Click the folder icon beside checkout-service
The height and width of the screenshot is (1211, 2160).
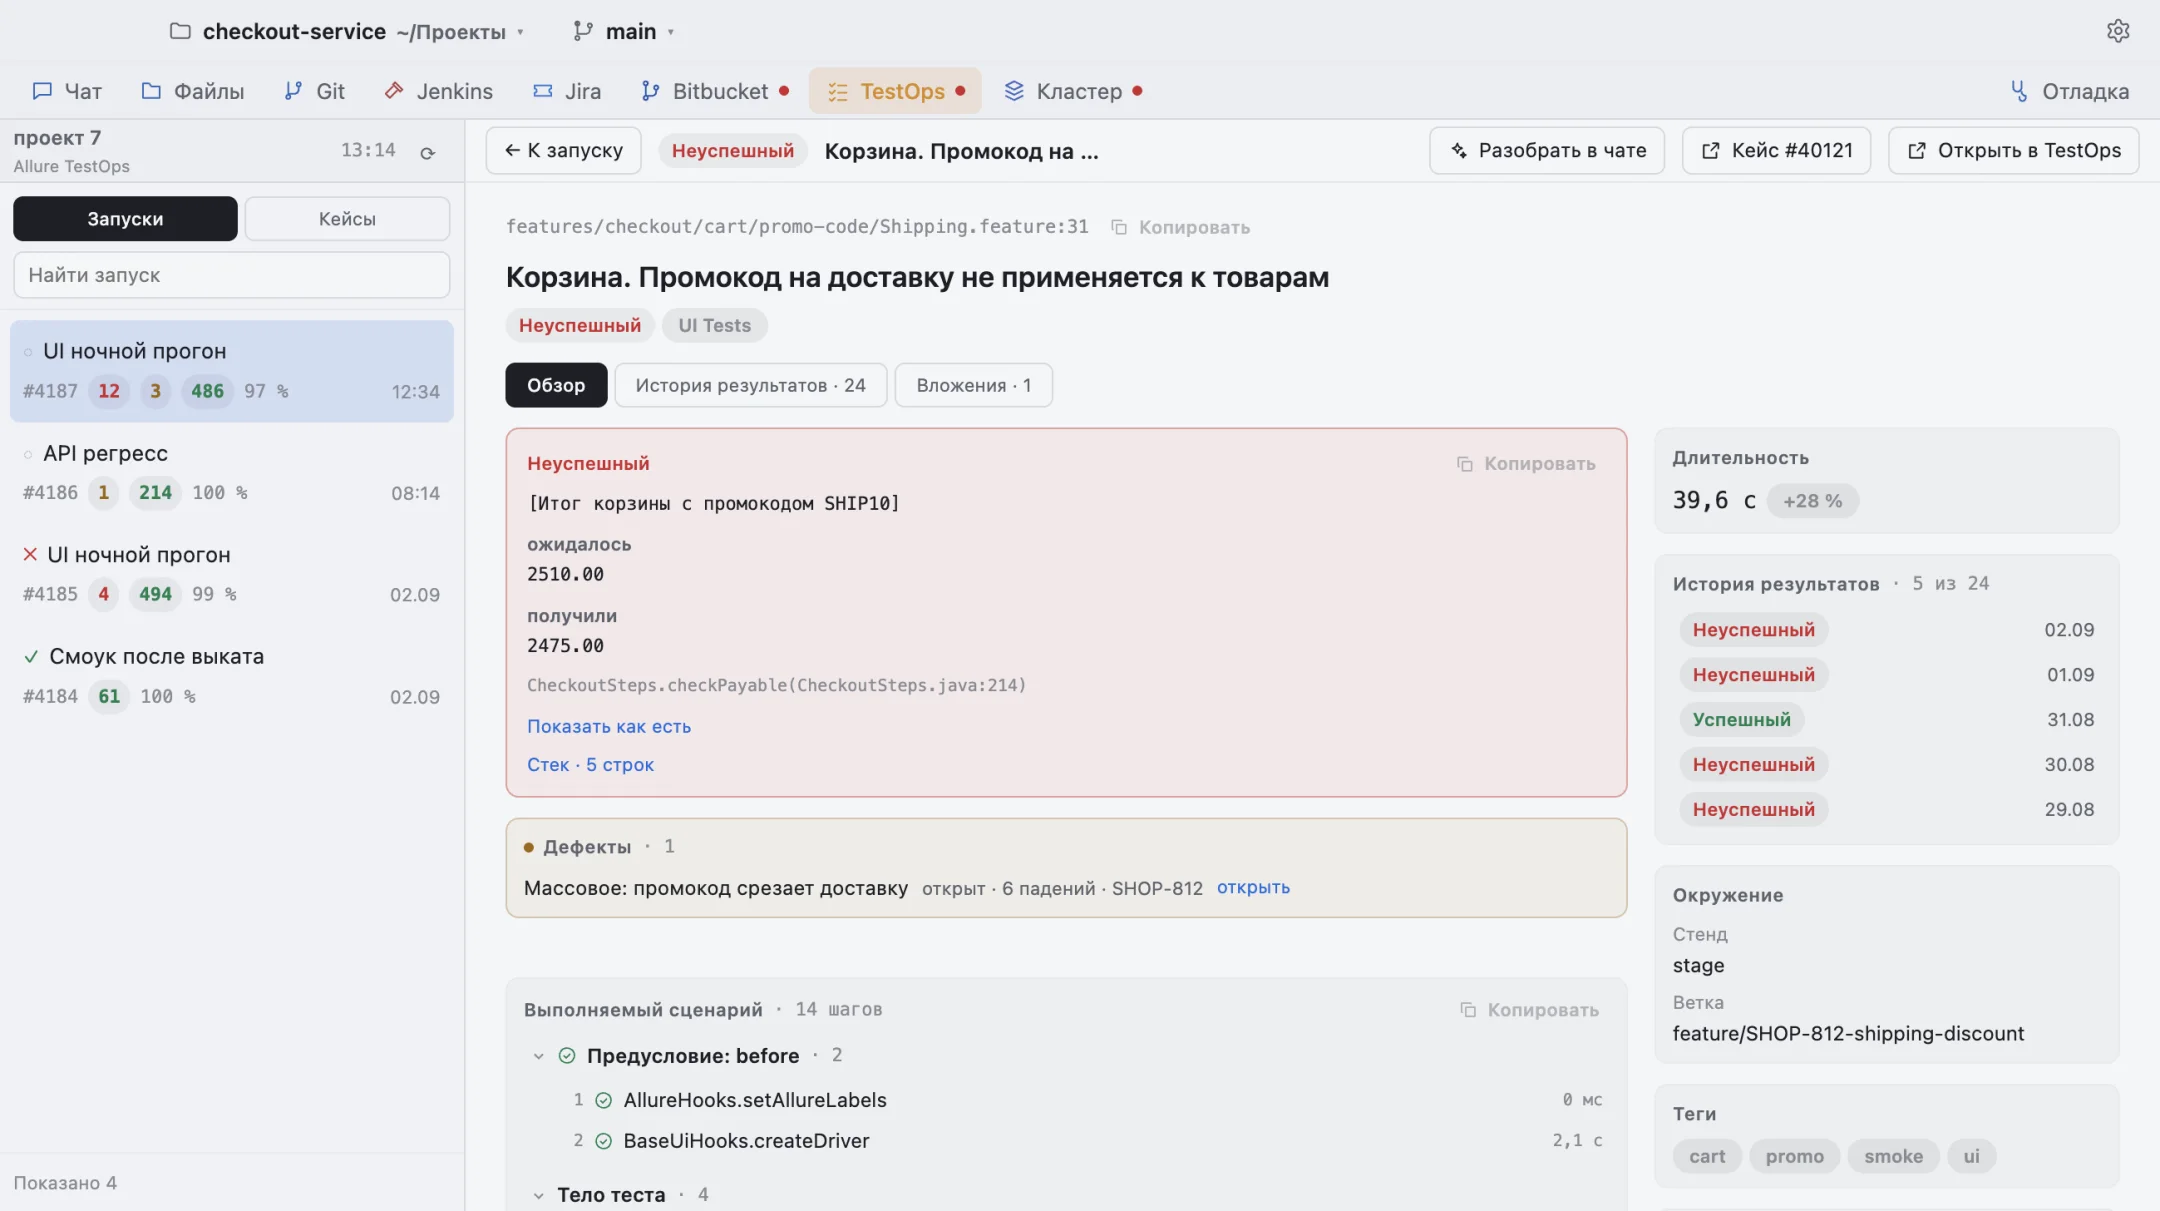[x=180, y=31]
